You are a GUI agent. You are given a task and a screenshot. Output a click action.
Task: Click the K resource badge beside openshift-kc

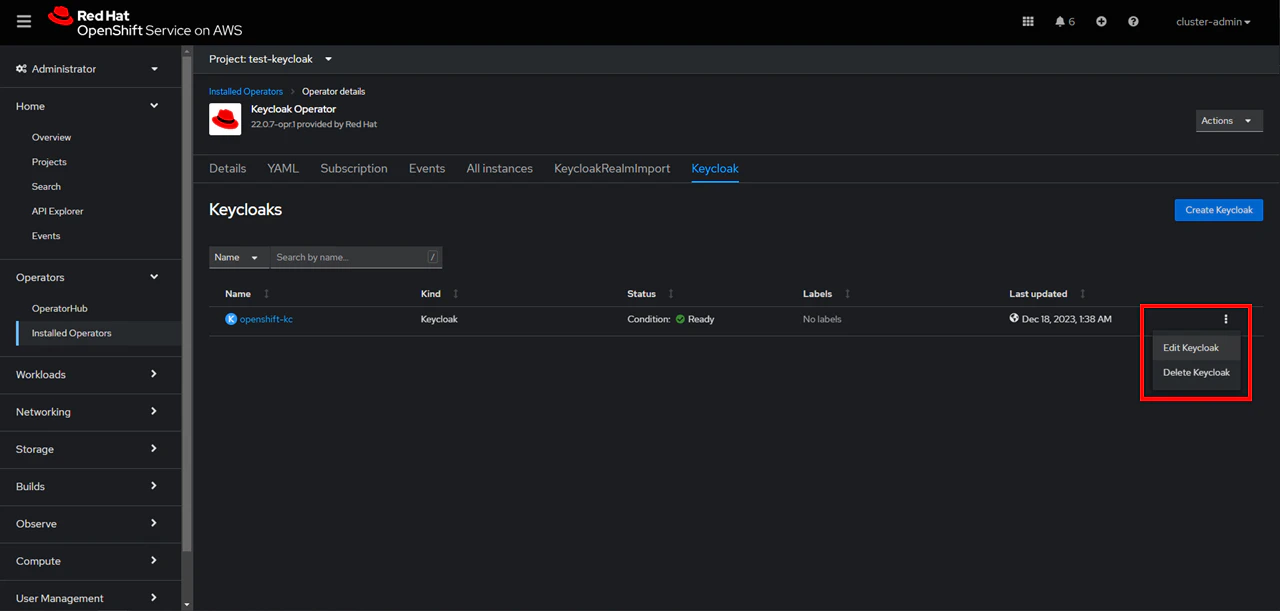[x=231, y=319]
